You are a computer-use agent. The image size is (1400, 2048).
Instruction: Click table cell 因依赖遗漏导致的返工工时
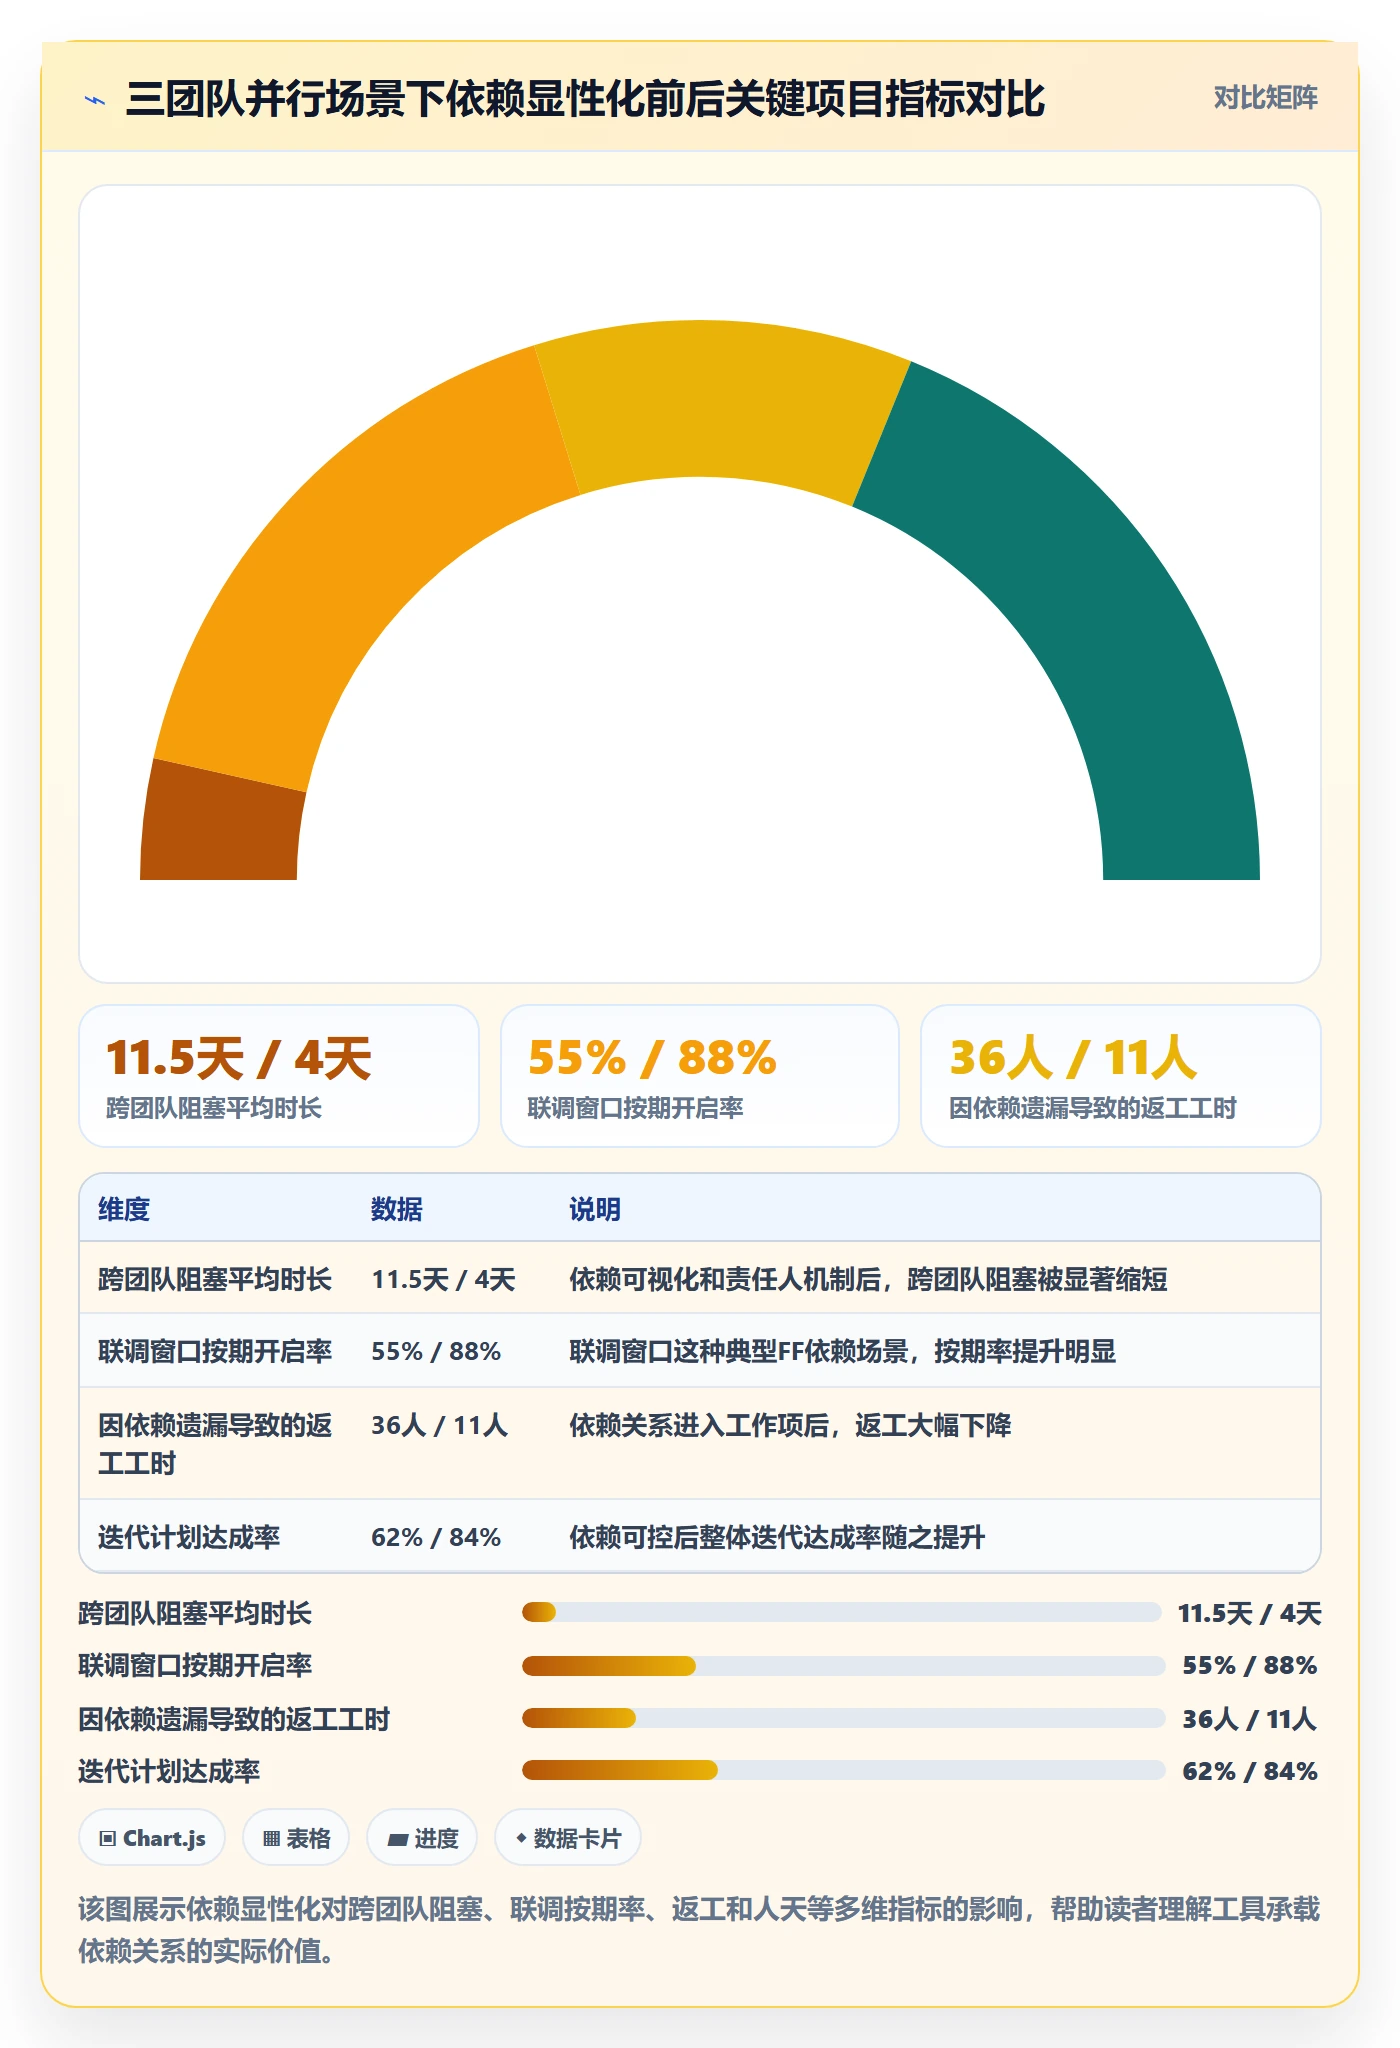215,1444
